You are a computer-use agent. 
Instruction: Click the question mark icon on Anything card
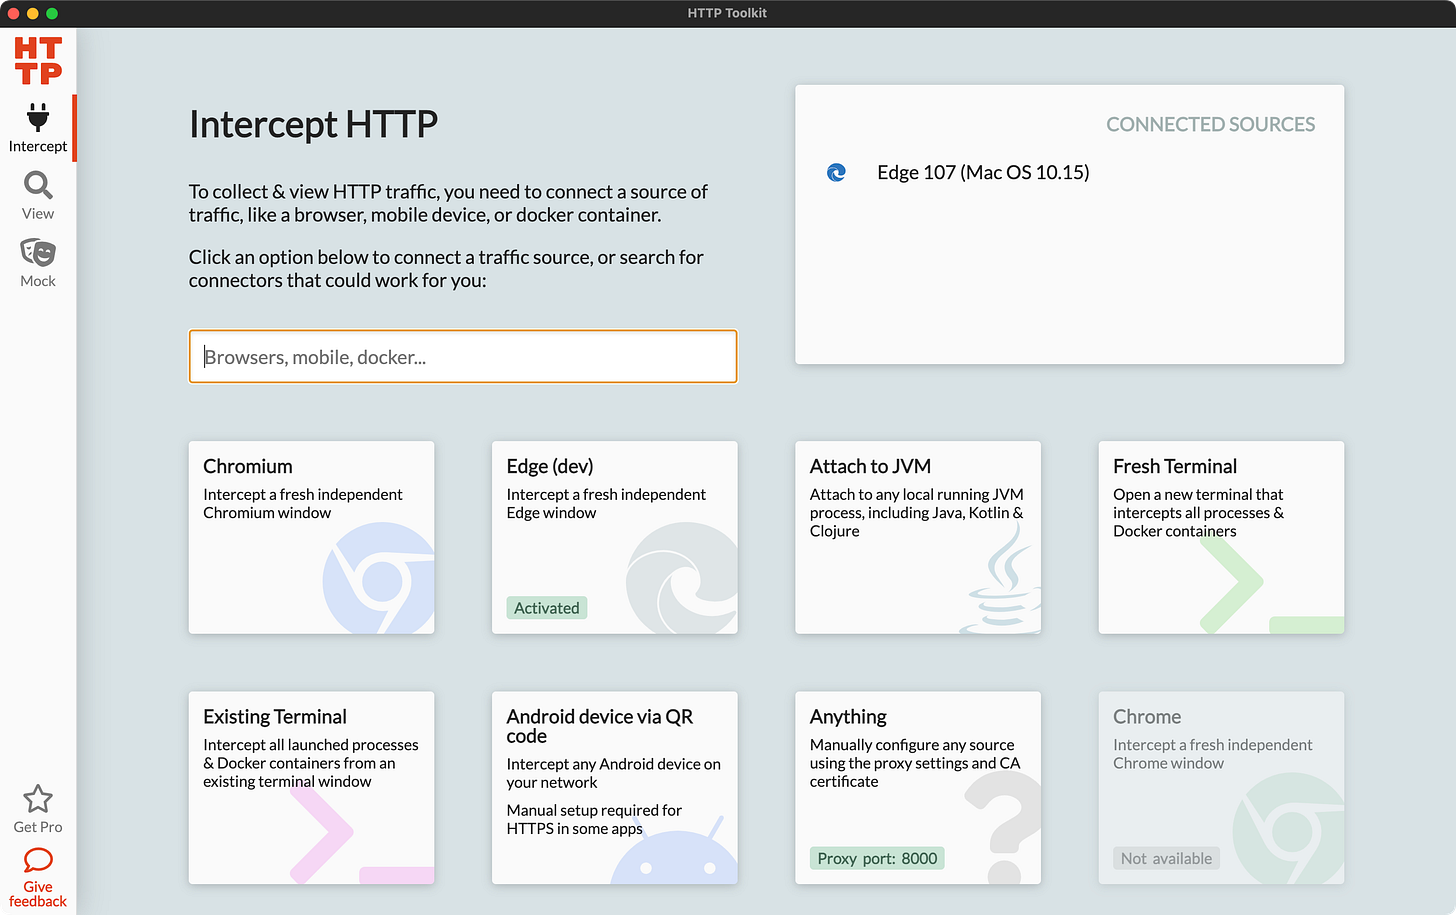[x=1003, y=828]
